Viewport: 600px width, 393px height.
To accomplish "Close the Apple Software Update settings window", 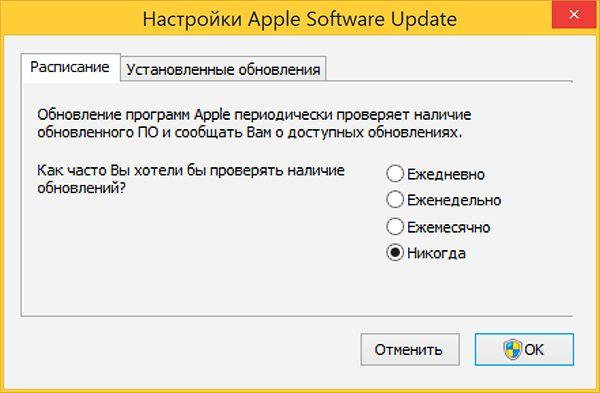I will point(573,15).
